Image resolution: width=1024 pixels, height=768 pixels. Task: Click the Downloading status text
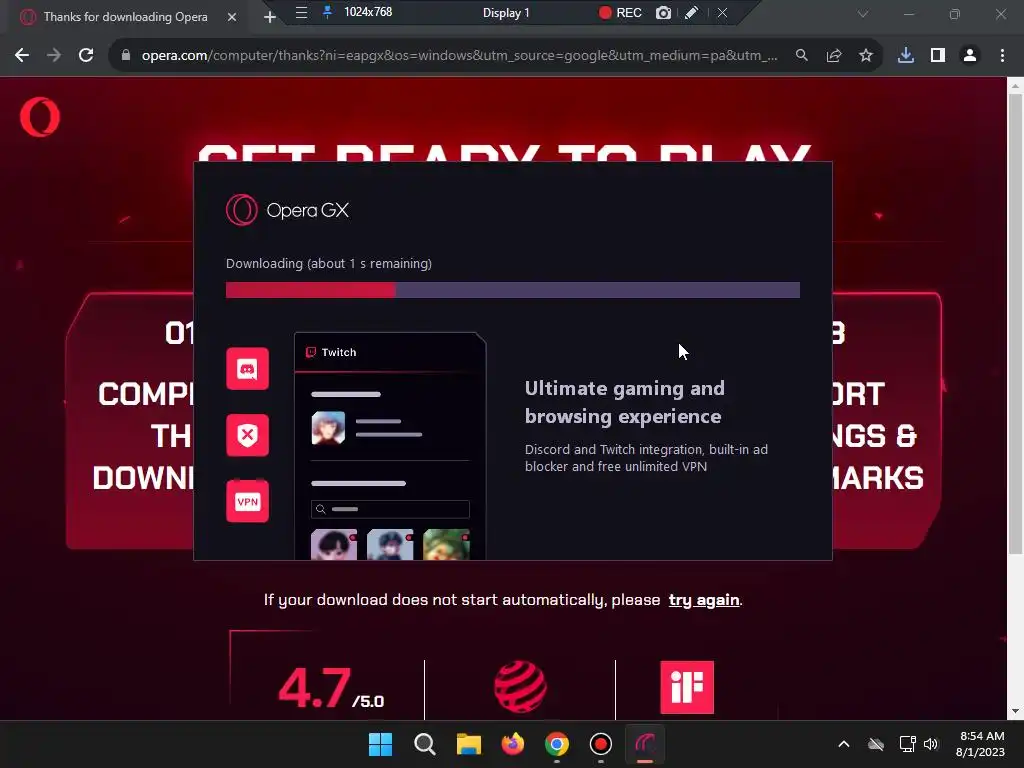[x=328, y=264]
